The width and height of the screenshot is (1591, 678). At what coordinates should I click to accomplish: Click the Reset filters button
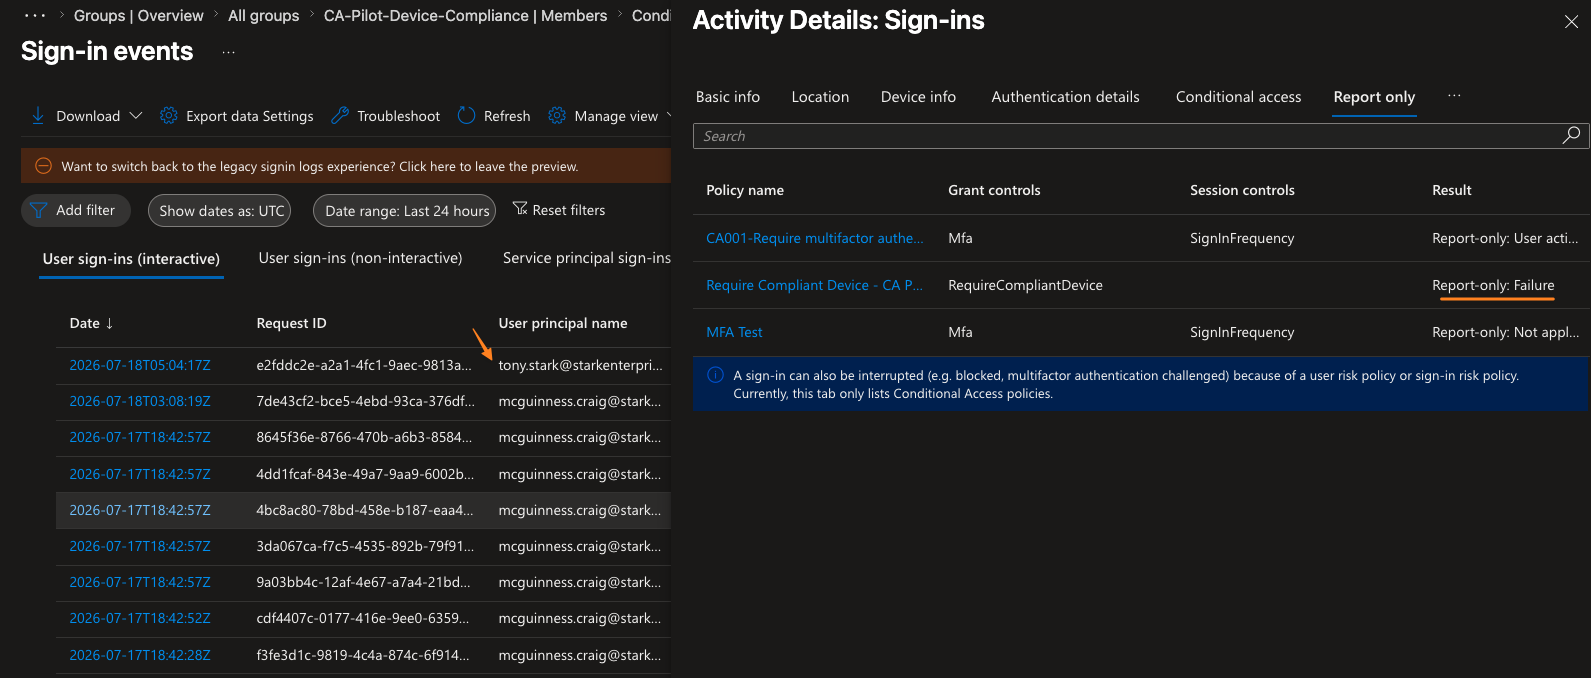[x=559, y=210]
